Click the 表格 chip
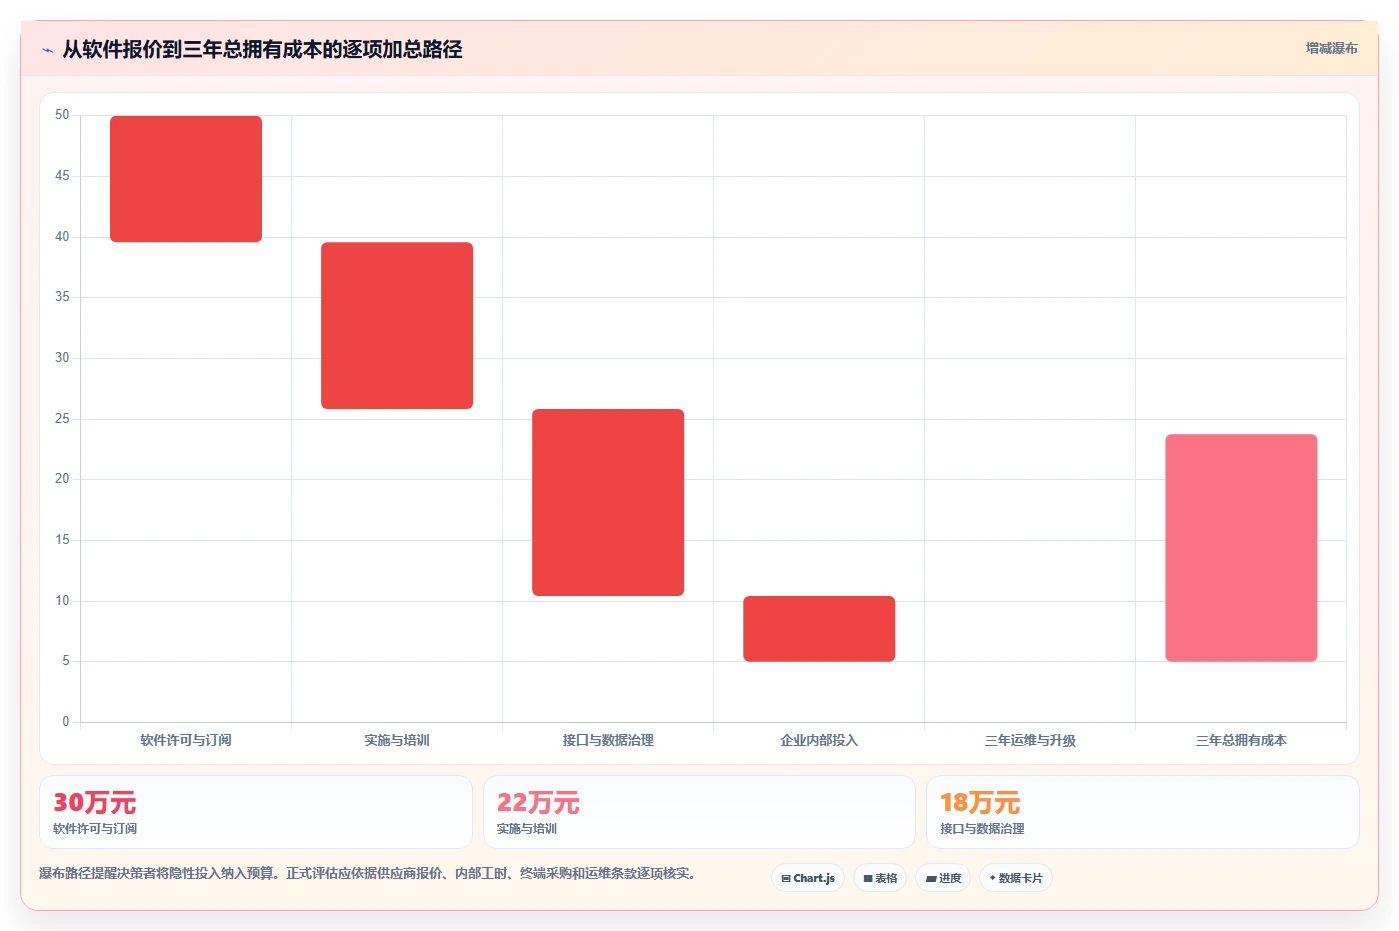 click(x=880, y=878)
